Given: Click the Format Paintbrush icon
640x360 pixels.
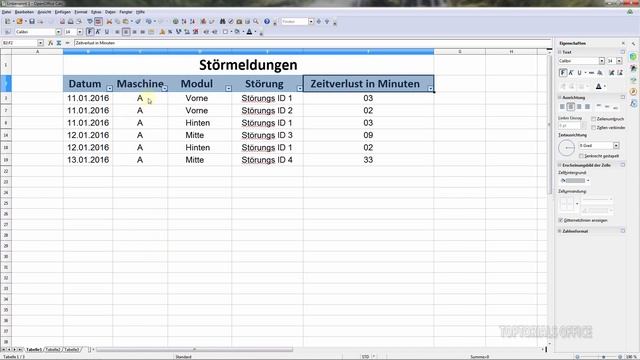Looking at the screenshot, I should 138,21.
